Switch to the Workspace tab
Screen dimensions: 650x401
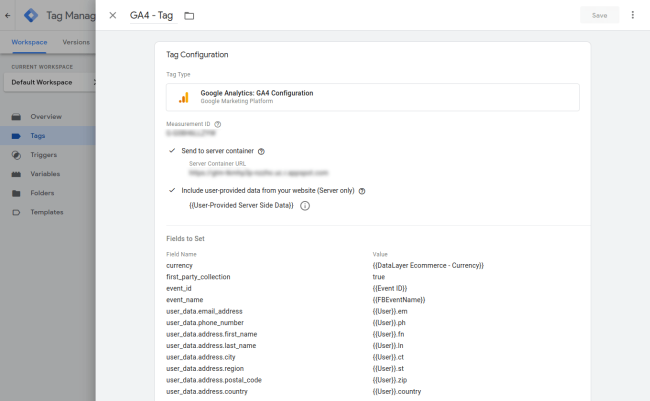pos(29,42)
